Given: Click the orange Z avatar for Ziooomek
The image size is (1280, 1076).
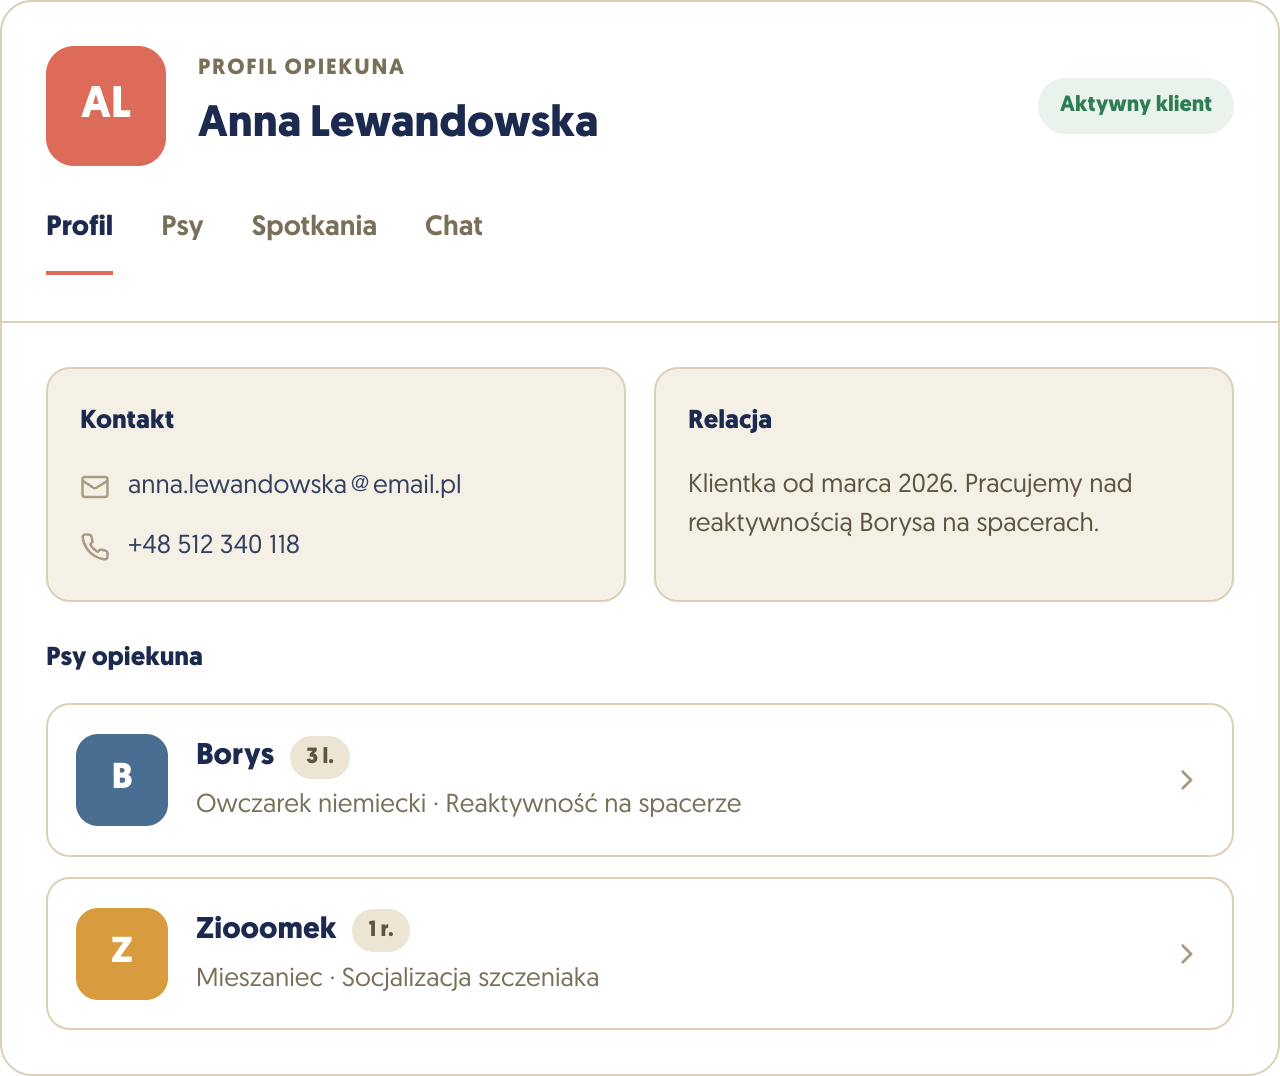Looking at the screenshot, I should (x=122, y=954).
